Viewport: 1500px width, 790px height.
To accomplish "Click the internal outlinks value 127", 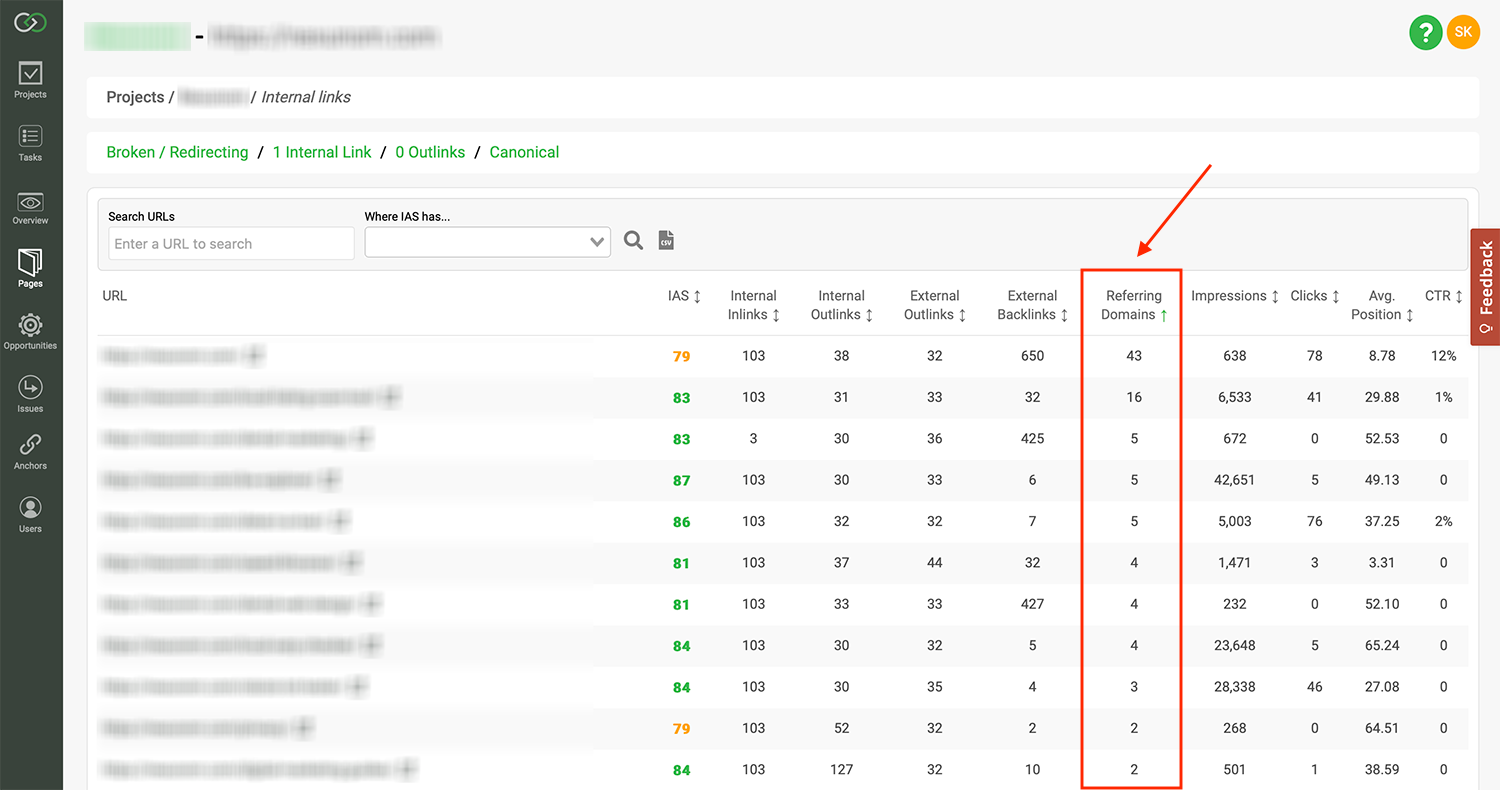I will click(x=841, y=769).
